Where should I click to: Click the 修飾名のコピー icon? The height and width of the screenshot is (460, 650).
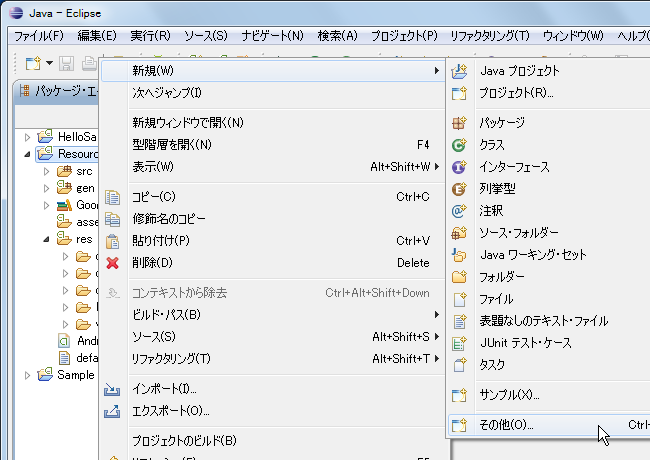[112, 219]
